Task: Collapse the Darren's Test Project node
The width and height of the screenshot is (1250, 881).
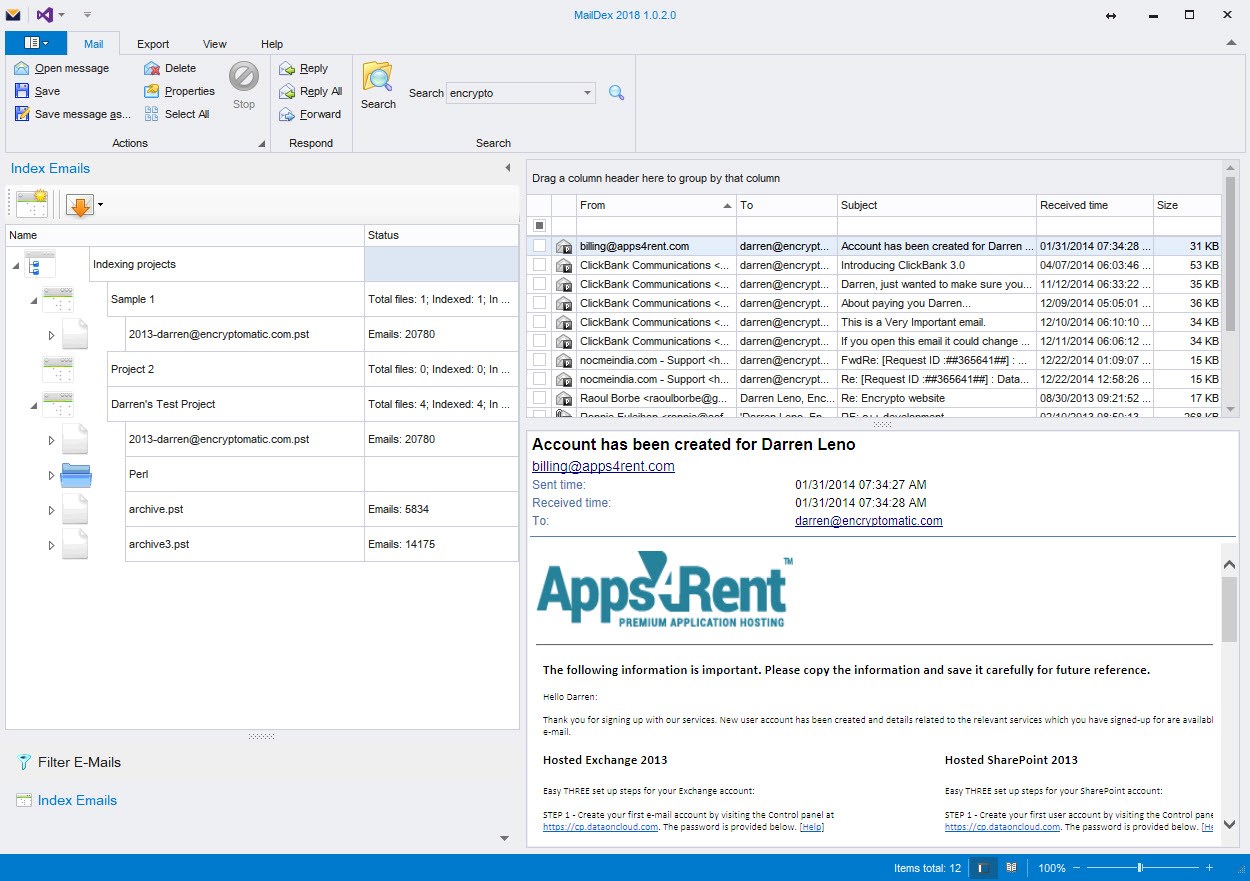Action: pyautogui.click(x=33, y=405)
